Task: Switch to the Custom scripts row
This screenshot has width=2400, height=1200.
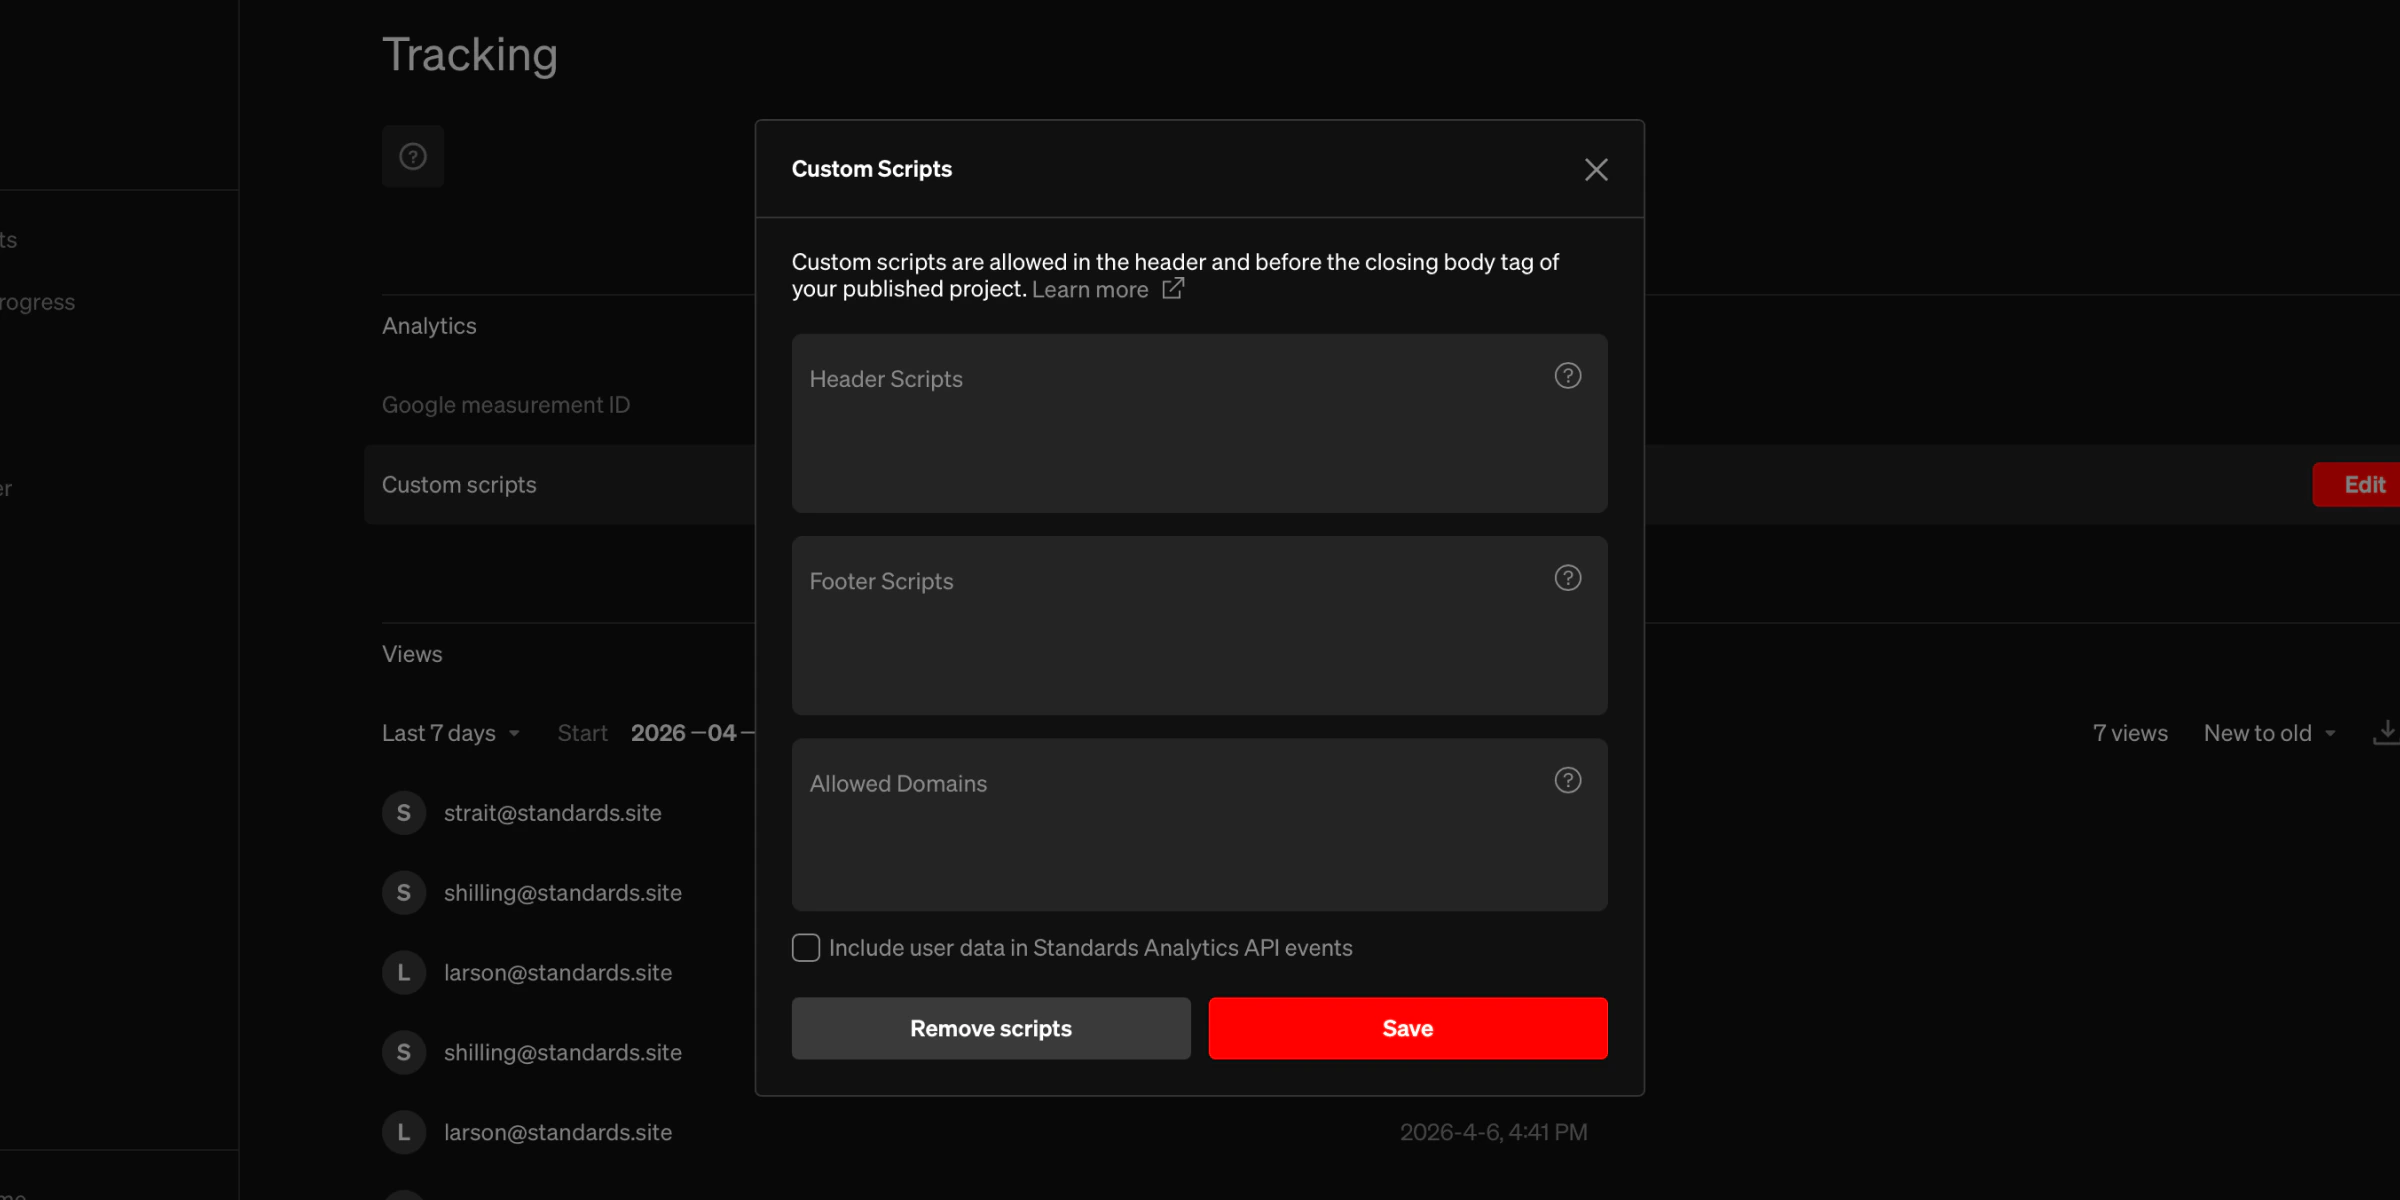Action: [x=459, y=484]
